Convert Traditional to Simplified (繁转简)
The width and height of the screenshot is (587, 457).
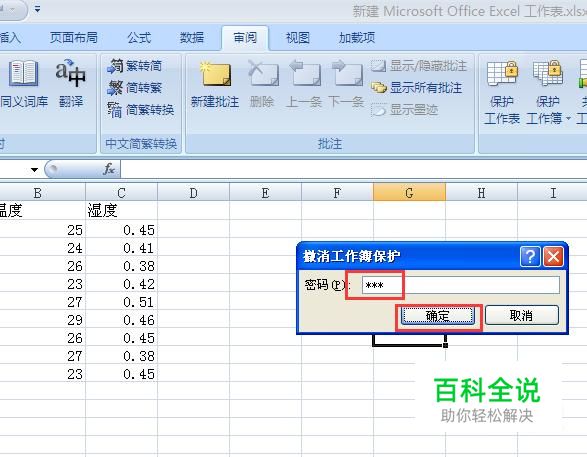[135, 66]
